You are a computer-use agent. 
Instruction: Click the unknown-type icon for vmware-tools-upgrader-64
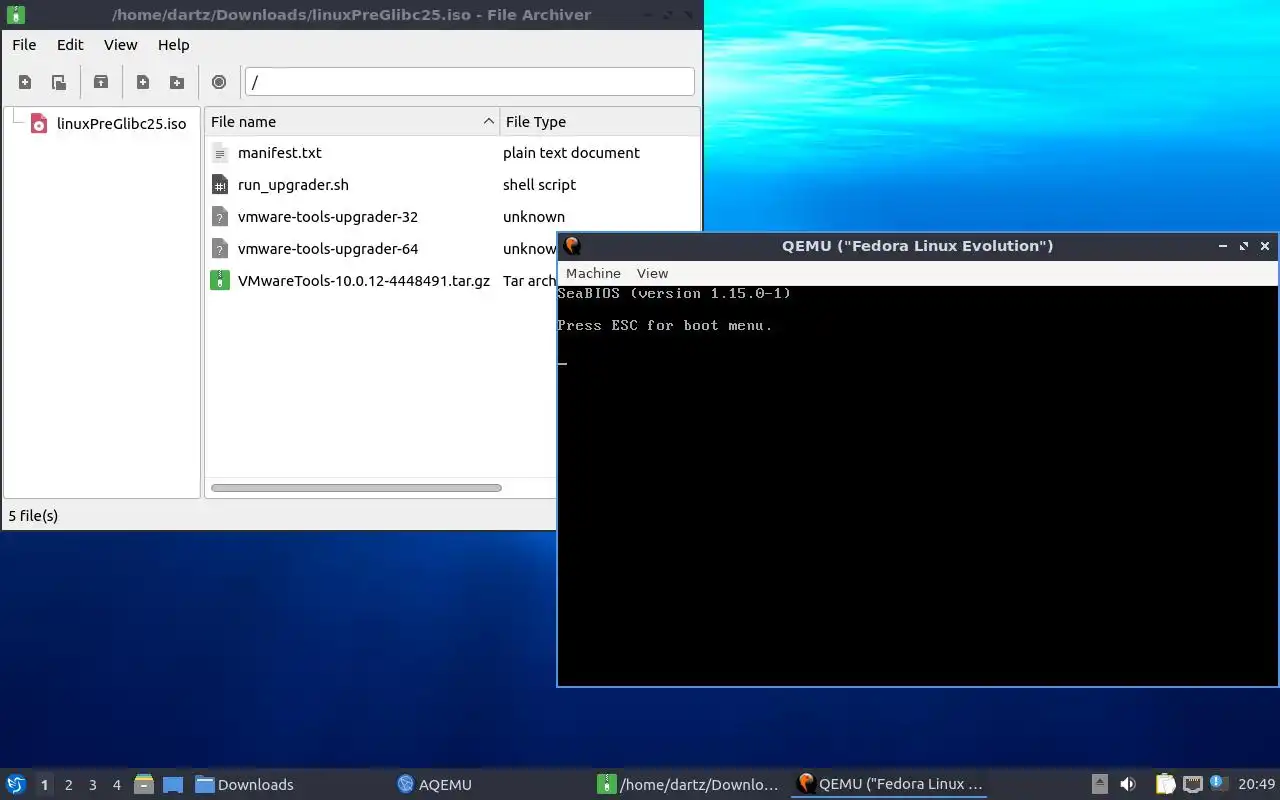tap(220, 249)
